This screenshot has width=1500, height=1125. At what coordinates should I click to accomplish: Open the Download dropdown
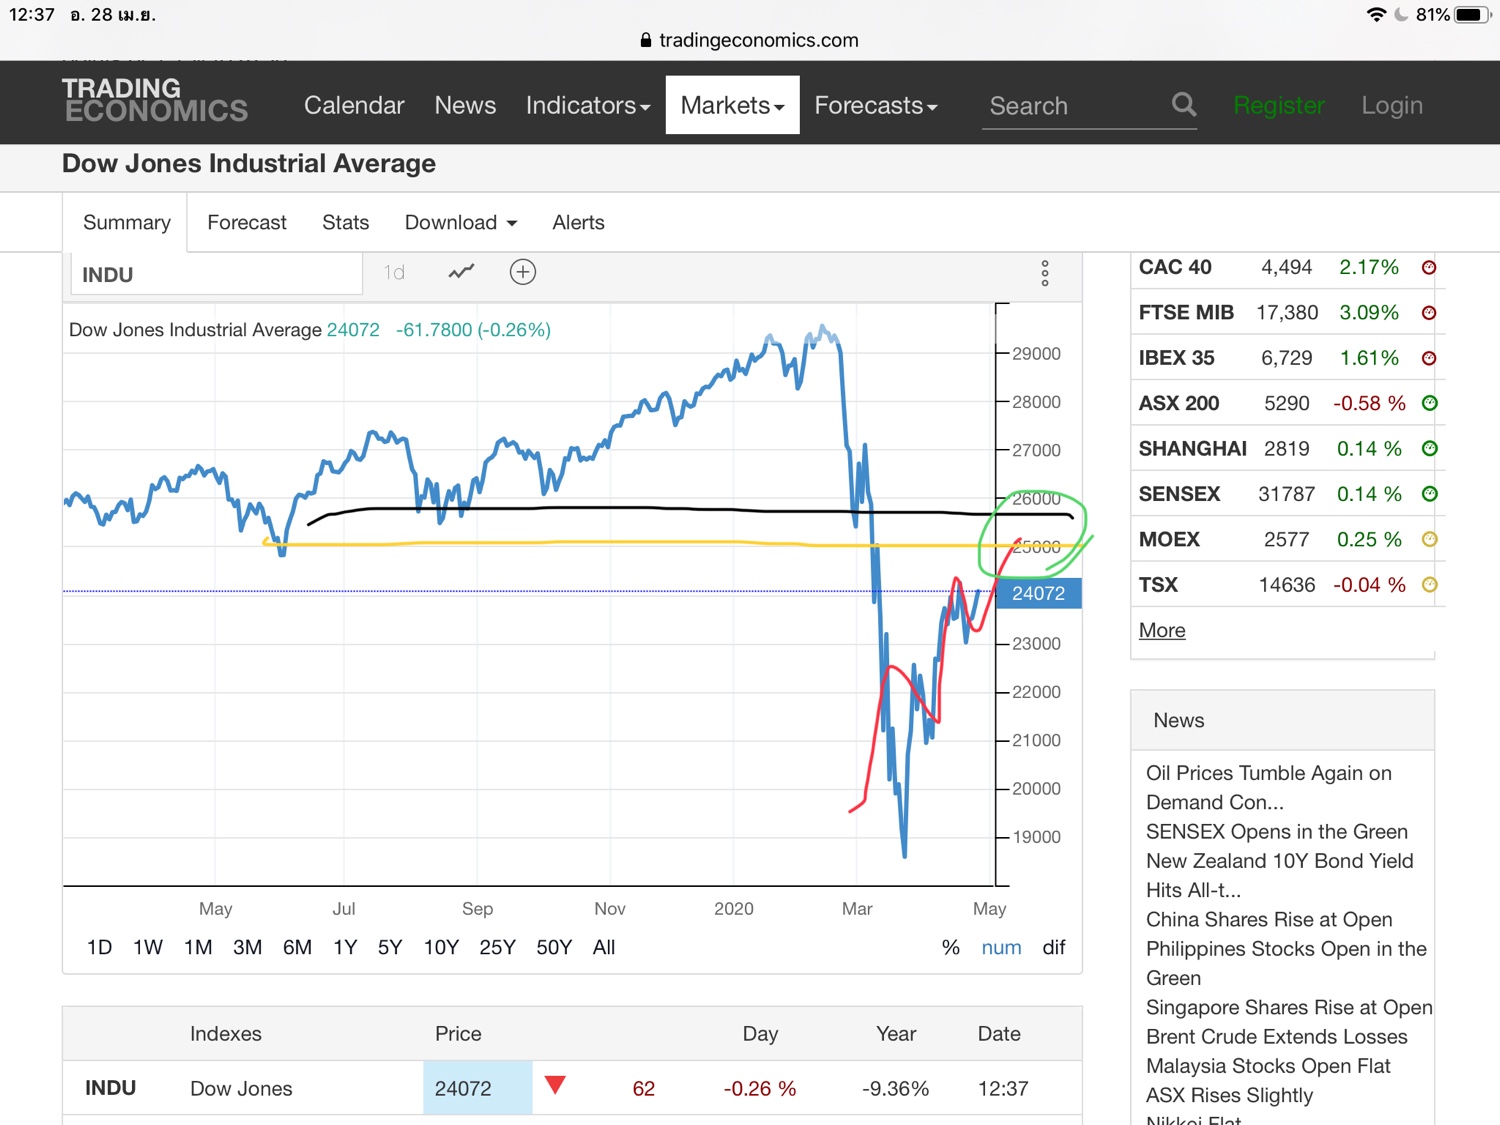[461, 222]
